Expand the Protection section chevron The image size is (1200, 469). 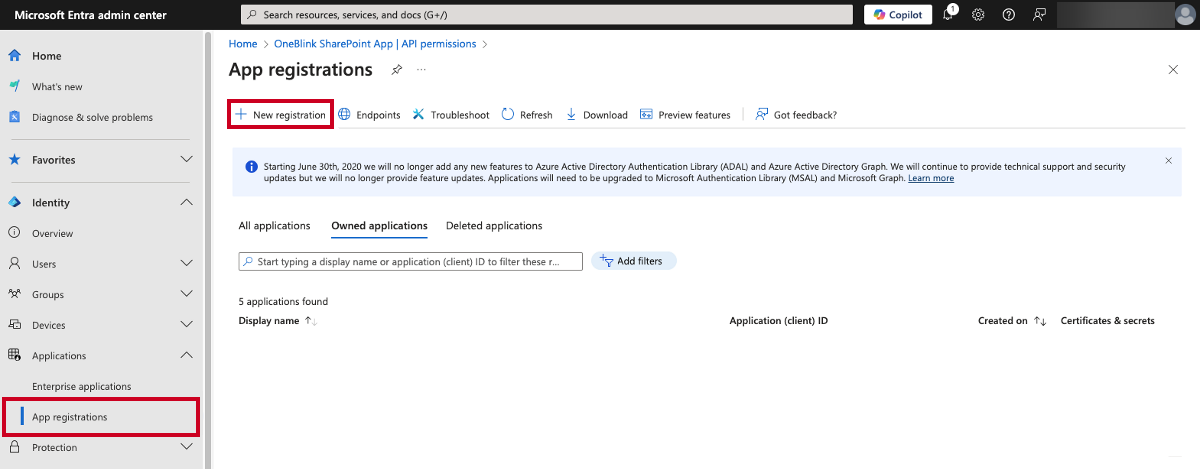(x=186, y=448)
